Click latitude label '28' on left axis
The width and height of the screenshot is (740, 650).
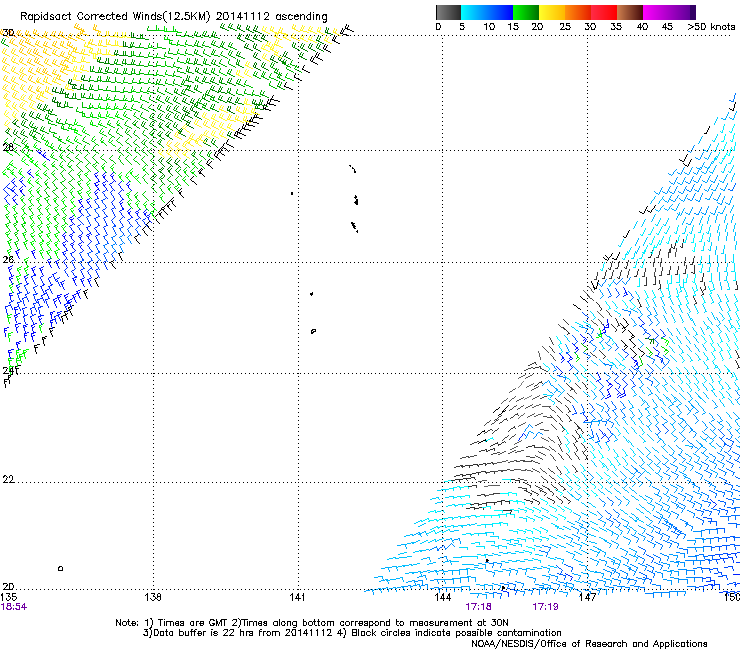tap(8, 147)
